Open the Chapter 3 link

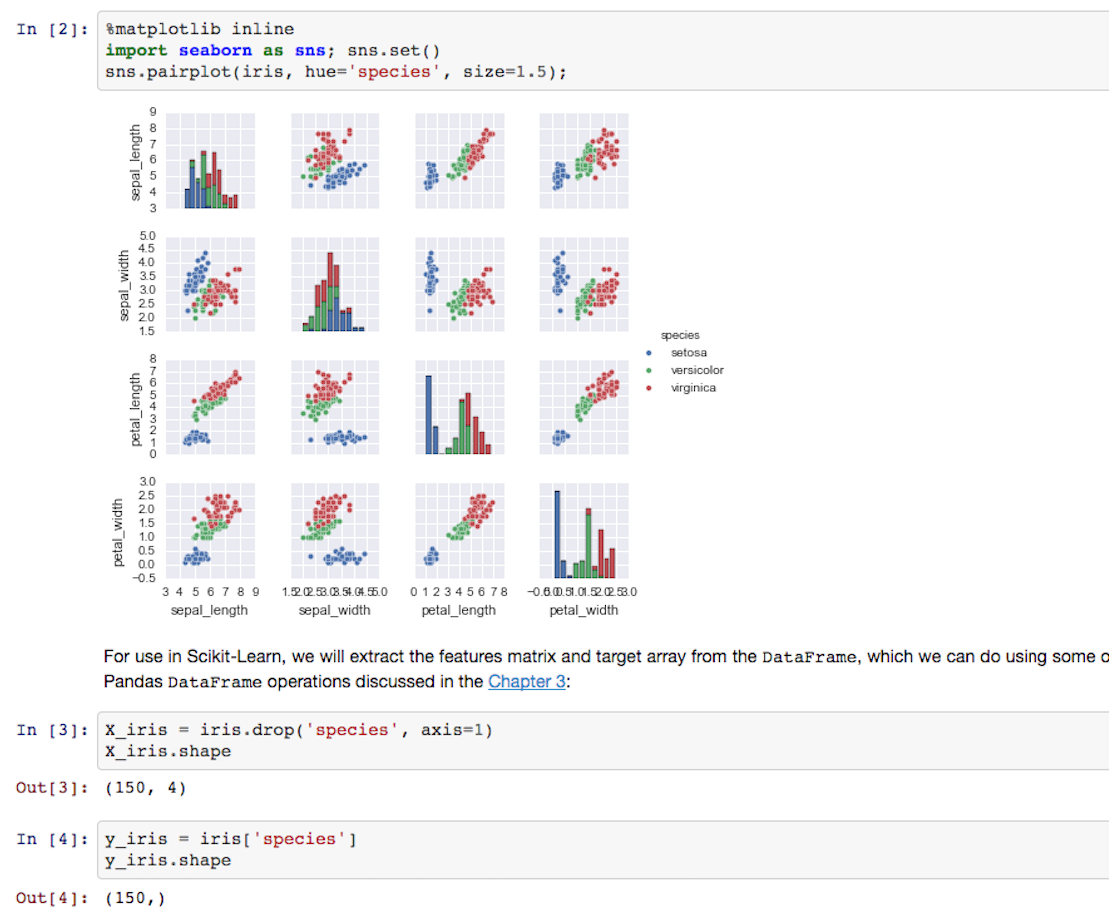pyautogui.click(x=527, y=682)
